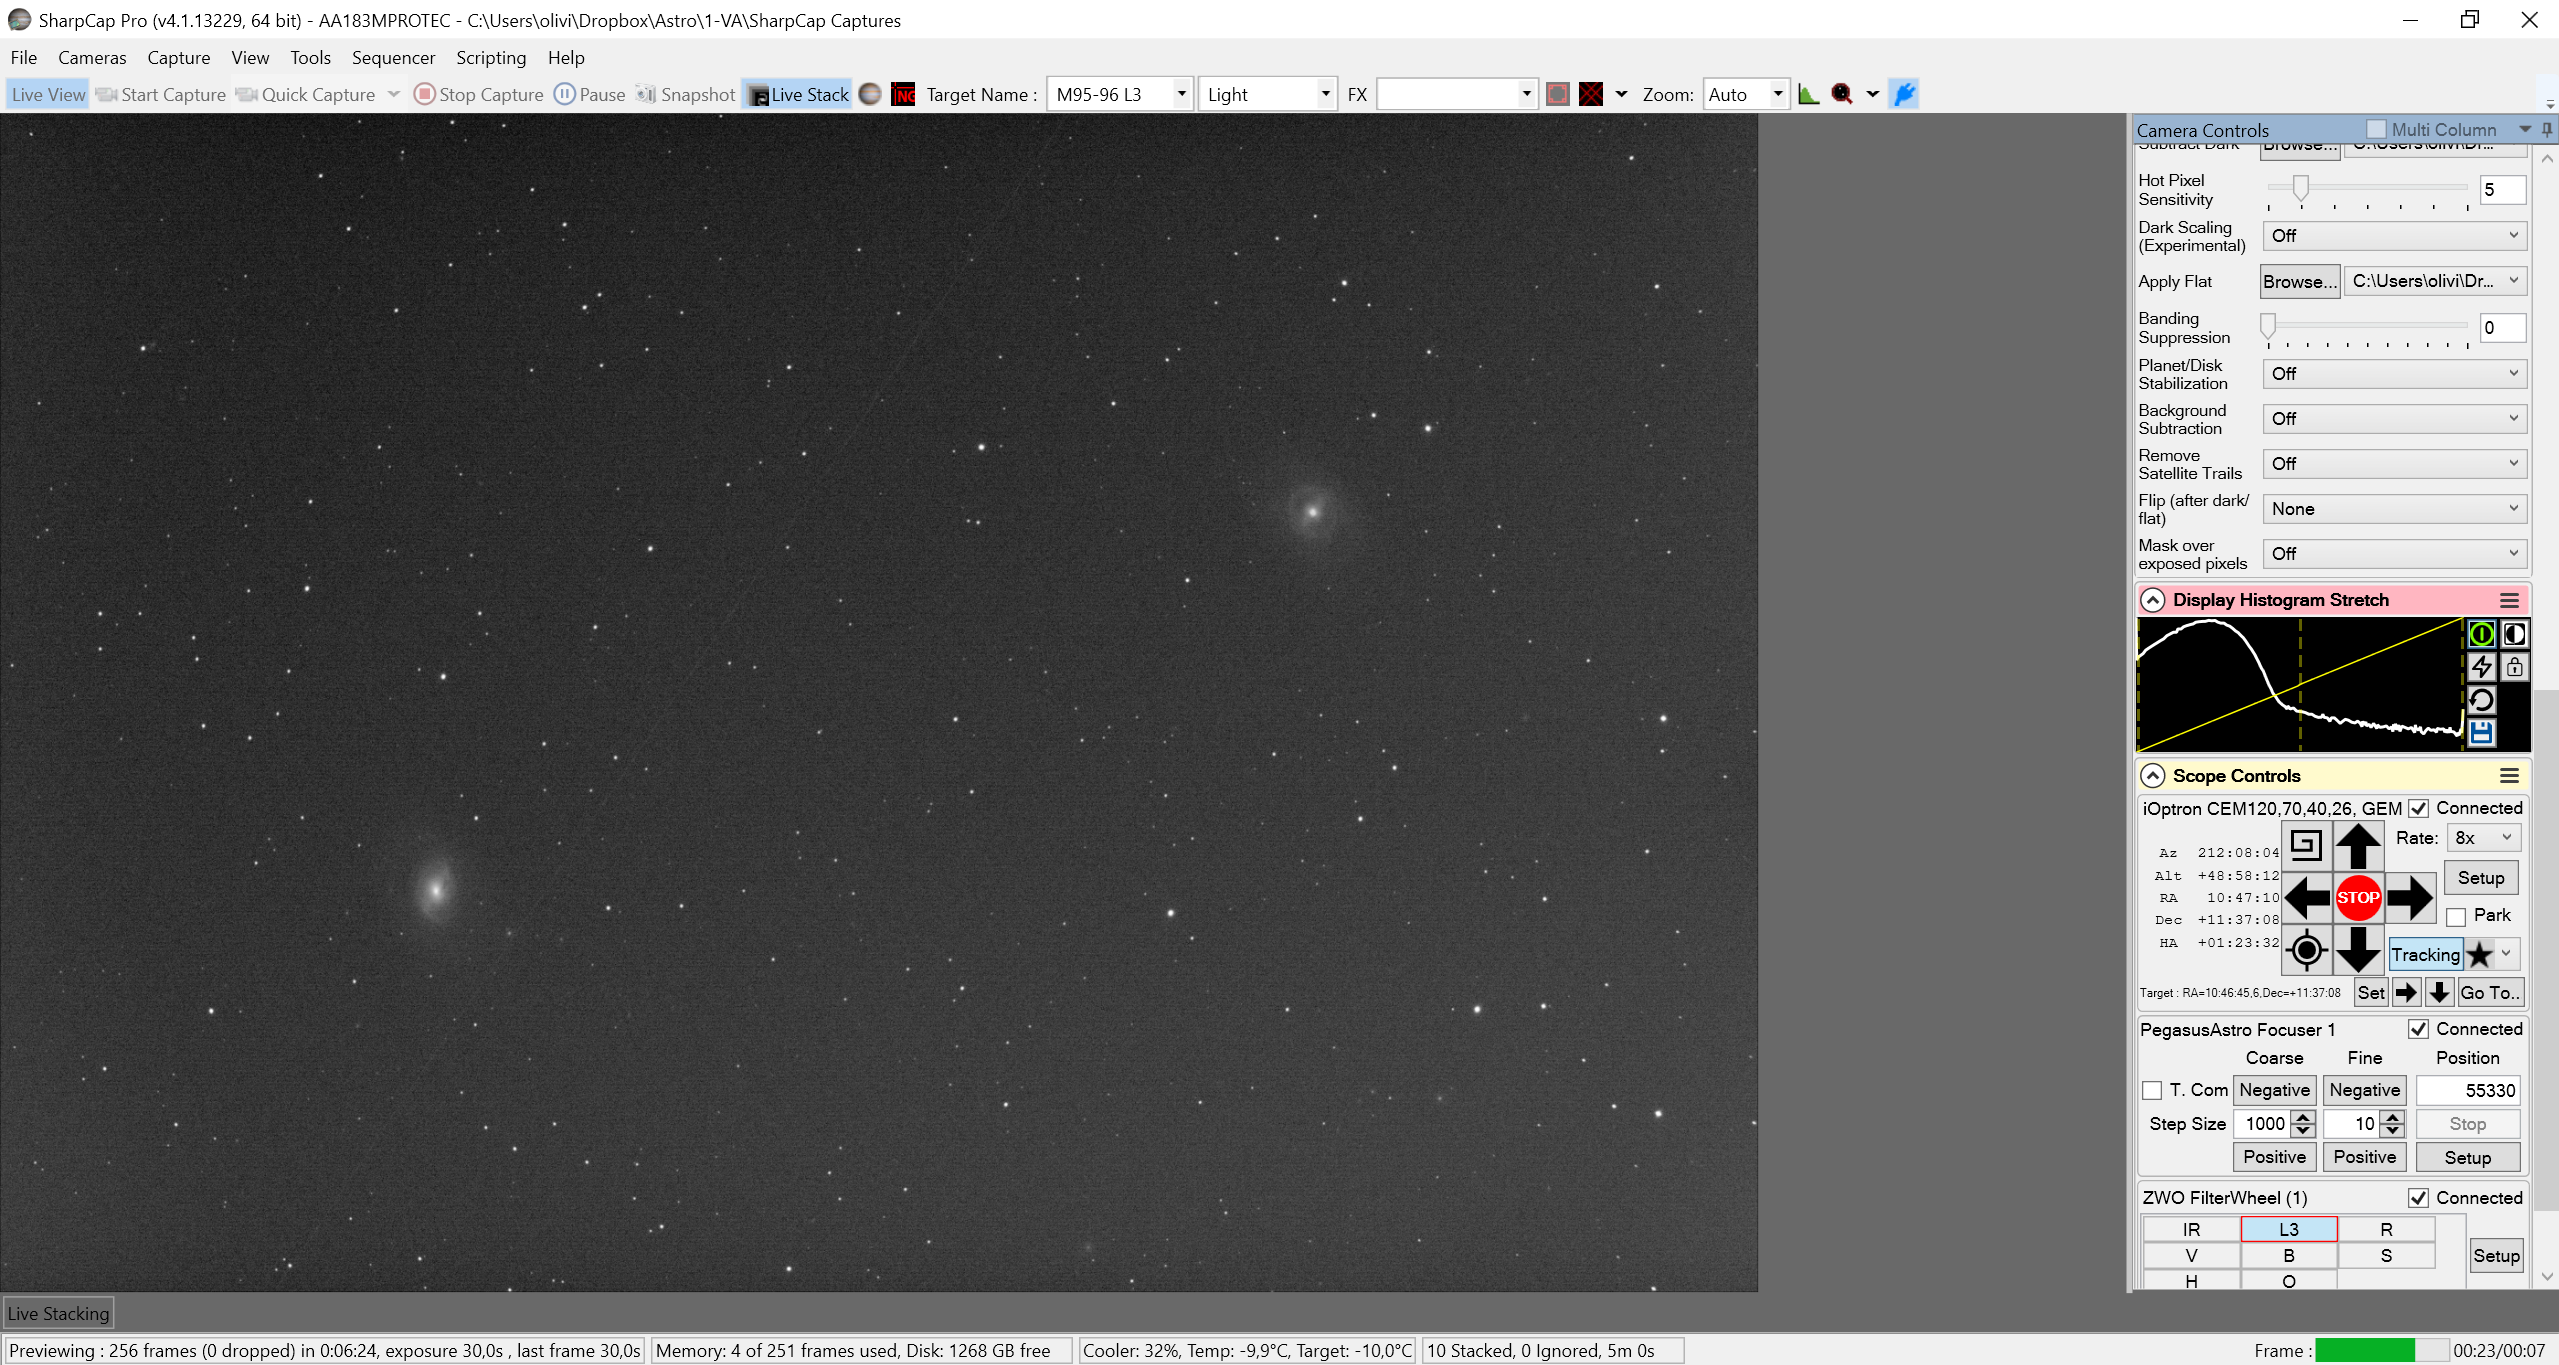This screenshot has height=1365, width=2559.
Task: Select the B filter in ZWO FilterWheel
Action: click(x=2288, y=1255)
